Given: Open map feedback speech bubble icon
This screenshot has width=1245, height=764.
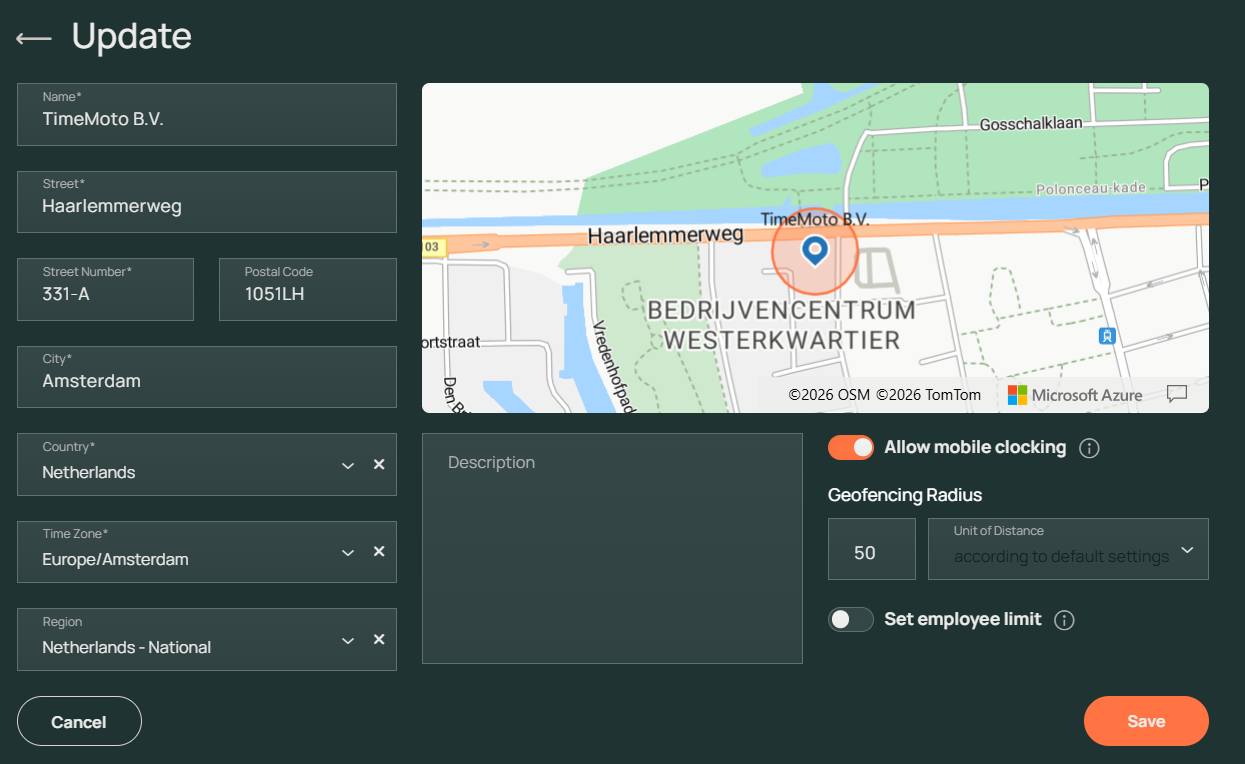Looking at the screenshot, I should click(1177, 394).
